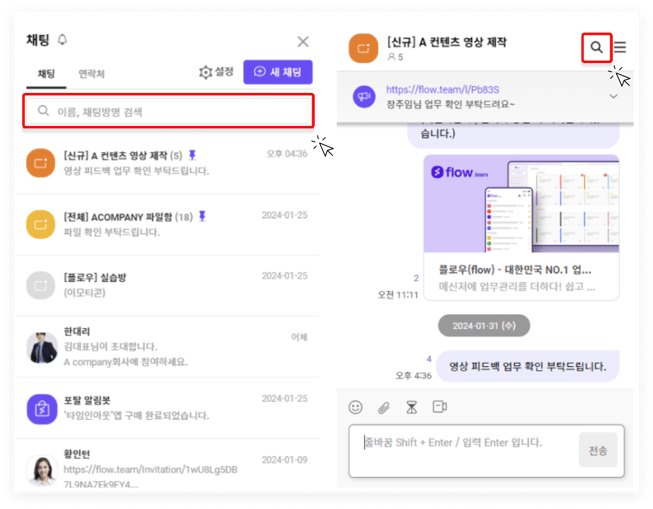Close the chat list panel with X
653x509 pixels.
(303, 41)
